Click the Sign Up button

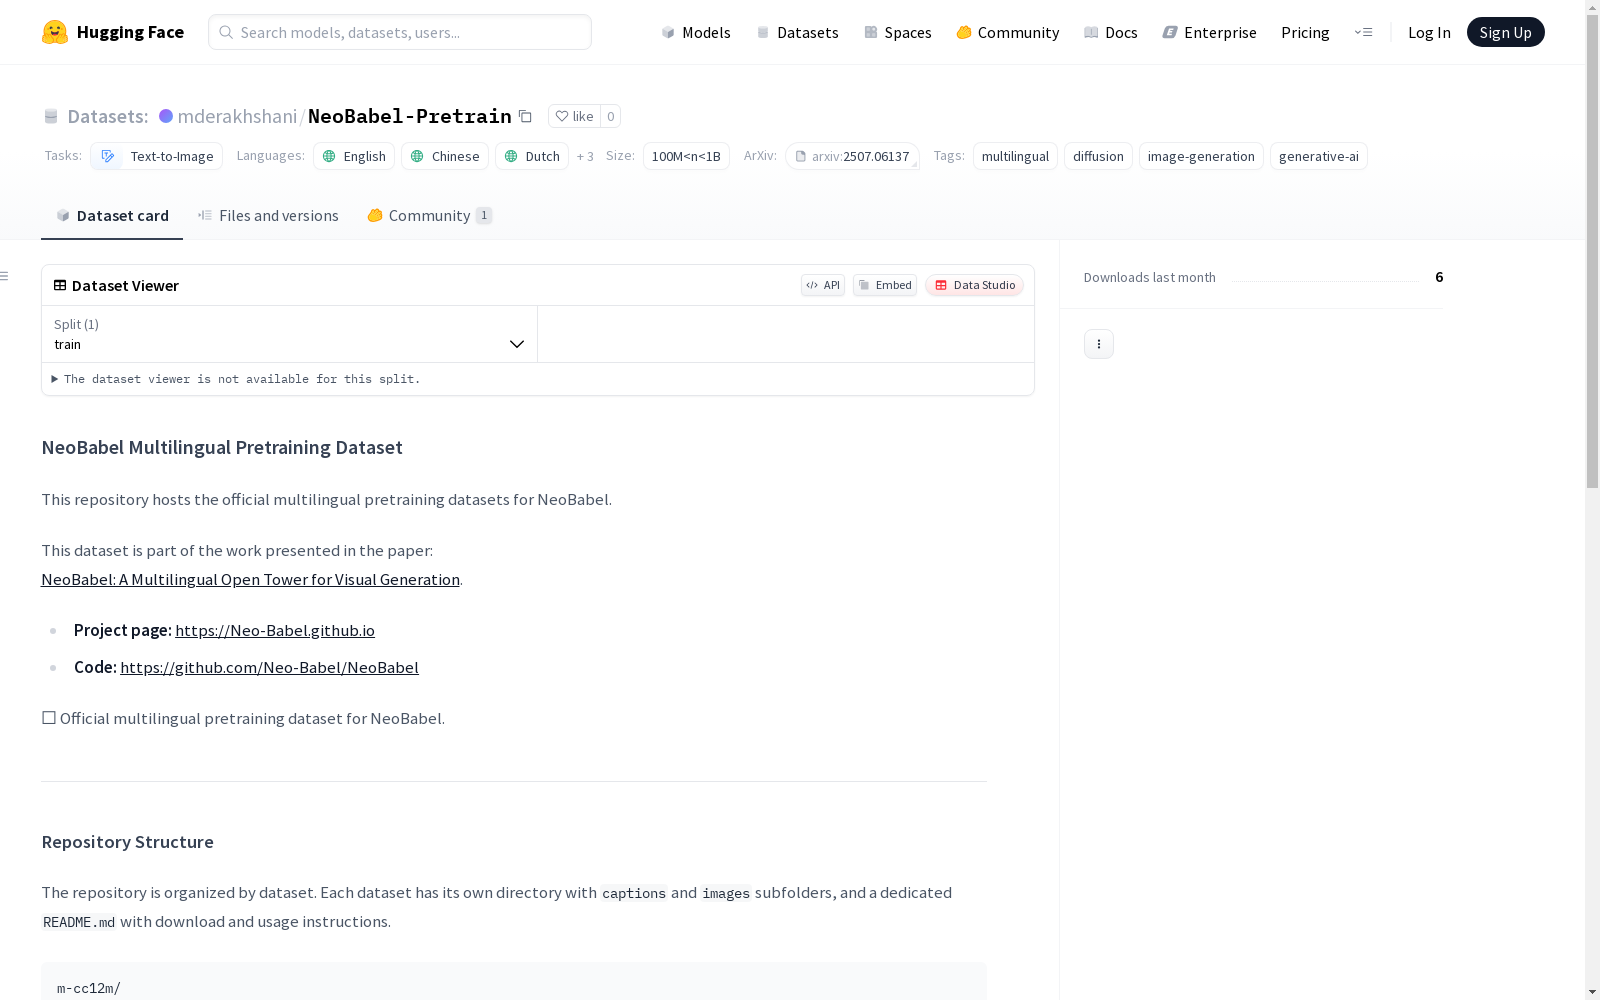[x=1505, y=32]
